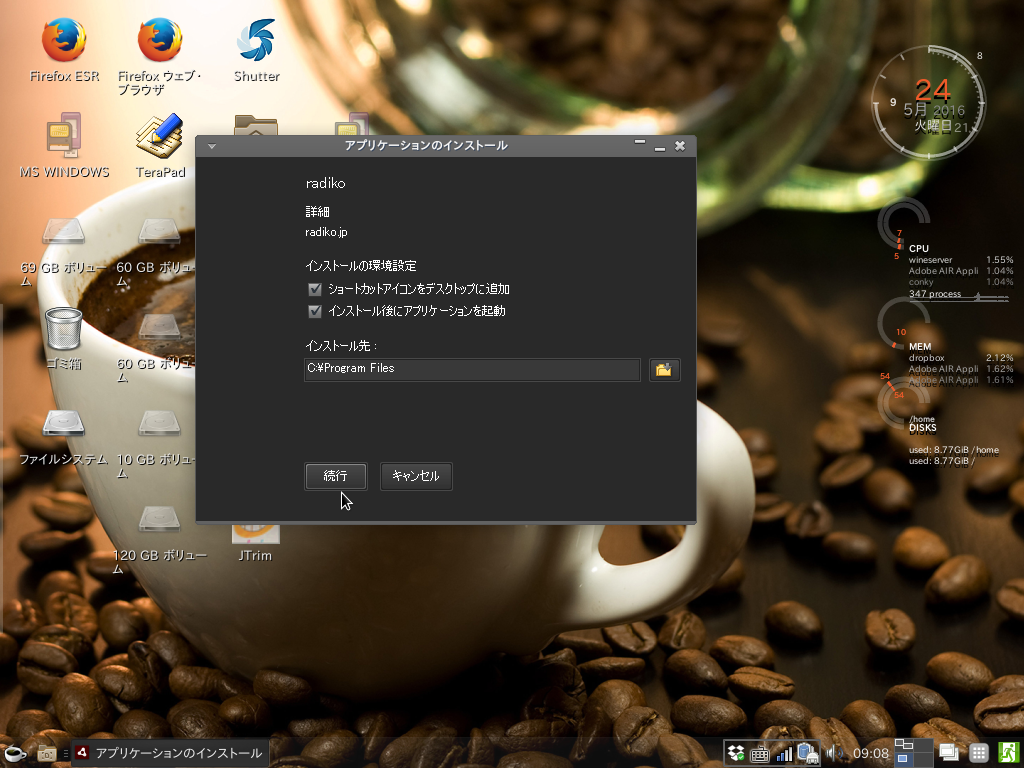Click the Dropbox tray icon
Viewport: 1024px width, 768px height.
click(735, 752)
